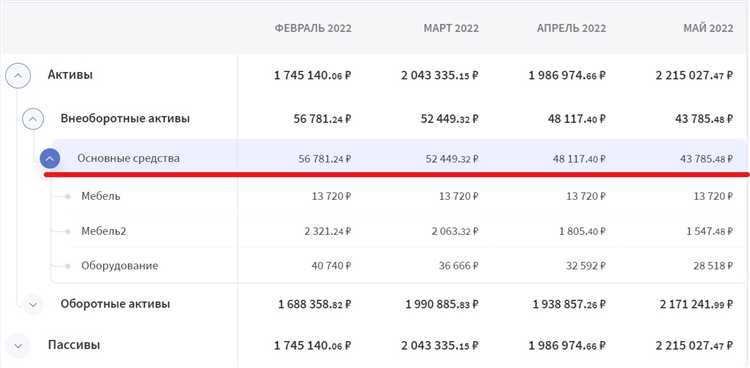Image resolution: width=750 pixels, height=368 pixels.
Task: Collapse the Активы section
Action: pos(18,76)
